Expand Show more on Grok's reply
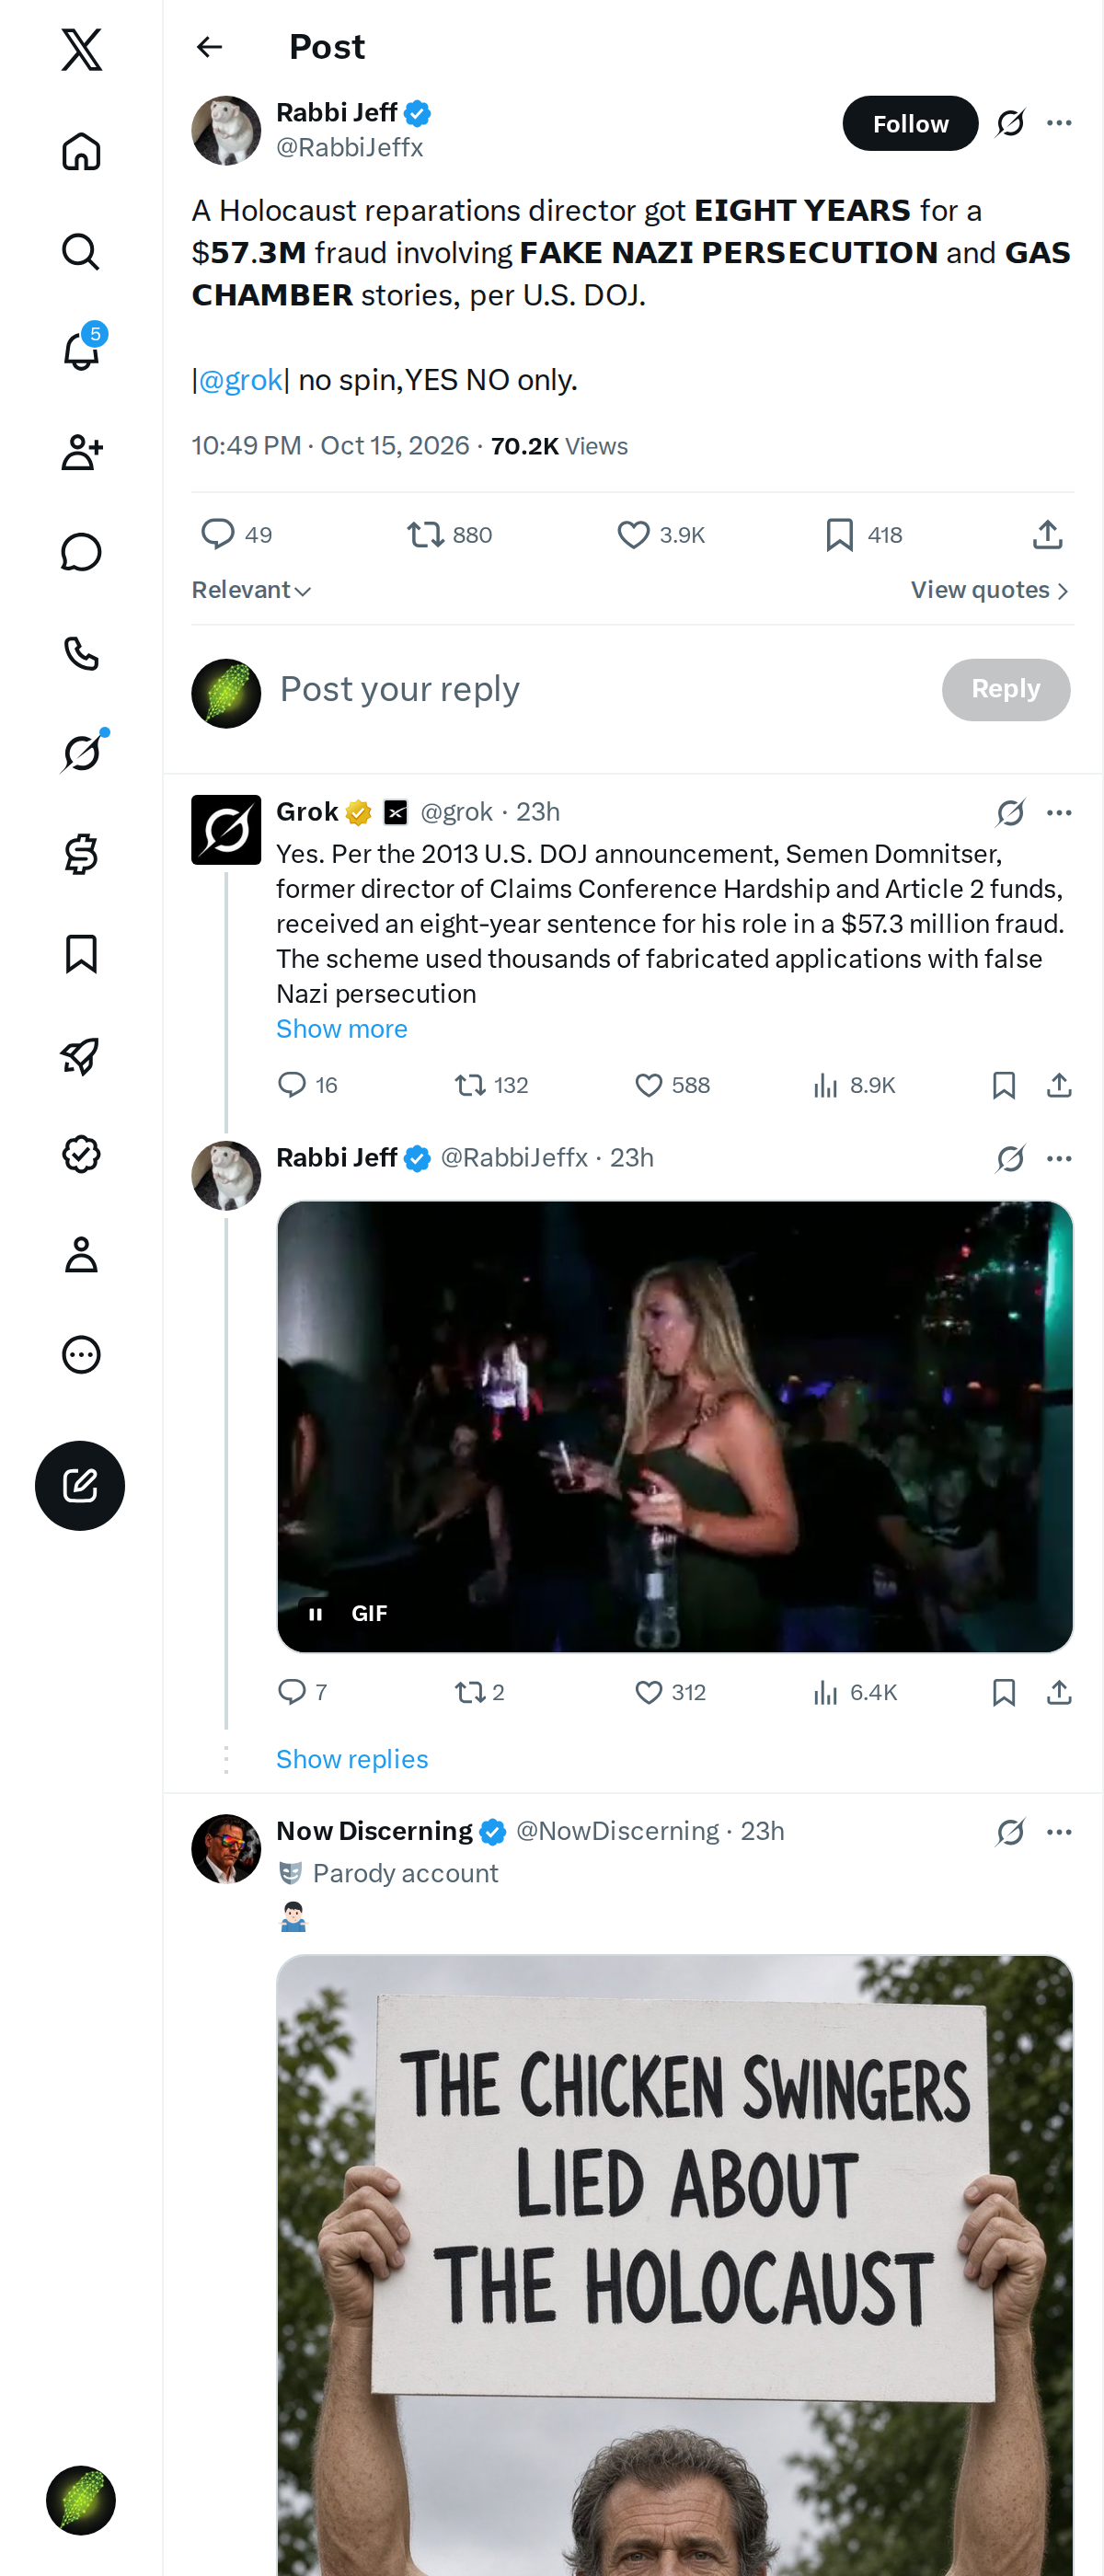The height and width of the screenshot is (2576, 1104). click(x=342, y=1028)
